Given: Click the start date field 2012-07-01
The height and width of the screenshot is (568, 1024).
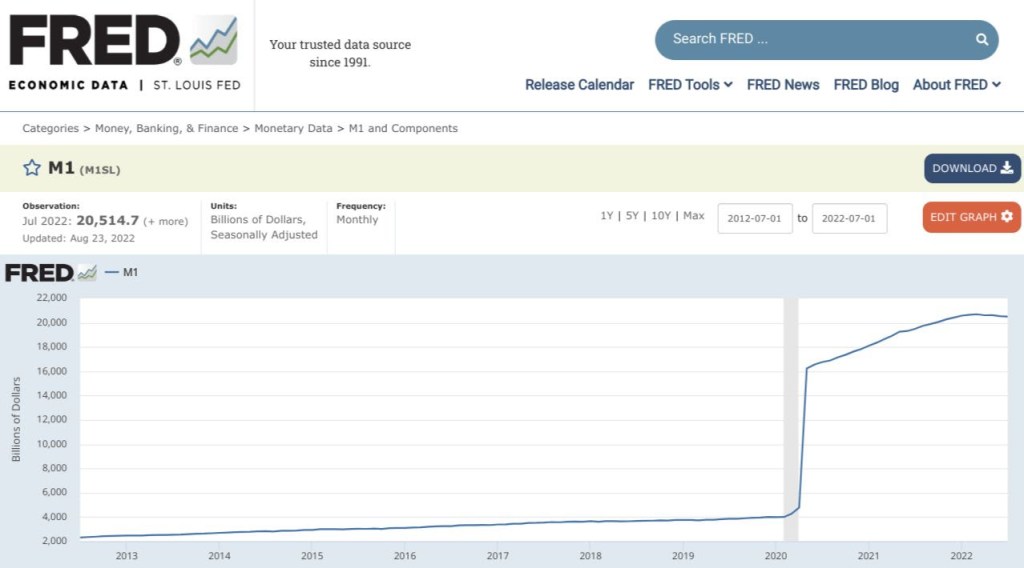Looking at the screenshot, I should pyautogui.click(x=754, y=218).
